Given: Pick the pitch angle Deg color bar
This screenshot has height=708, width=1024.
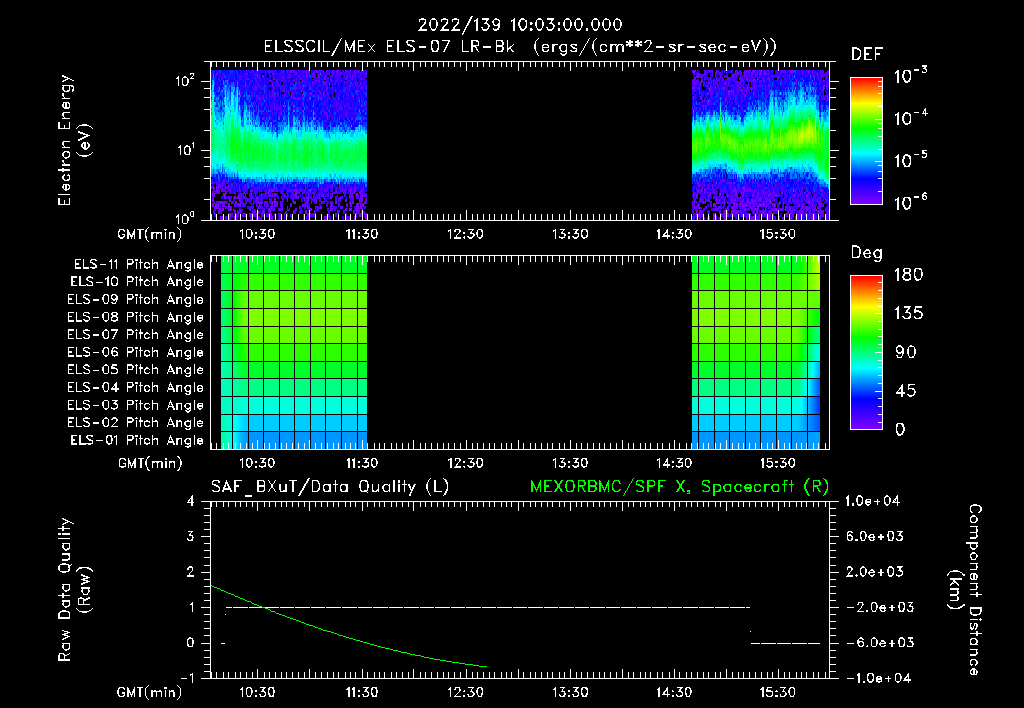Looking at the screenshot, I should (867, 352).
